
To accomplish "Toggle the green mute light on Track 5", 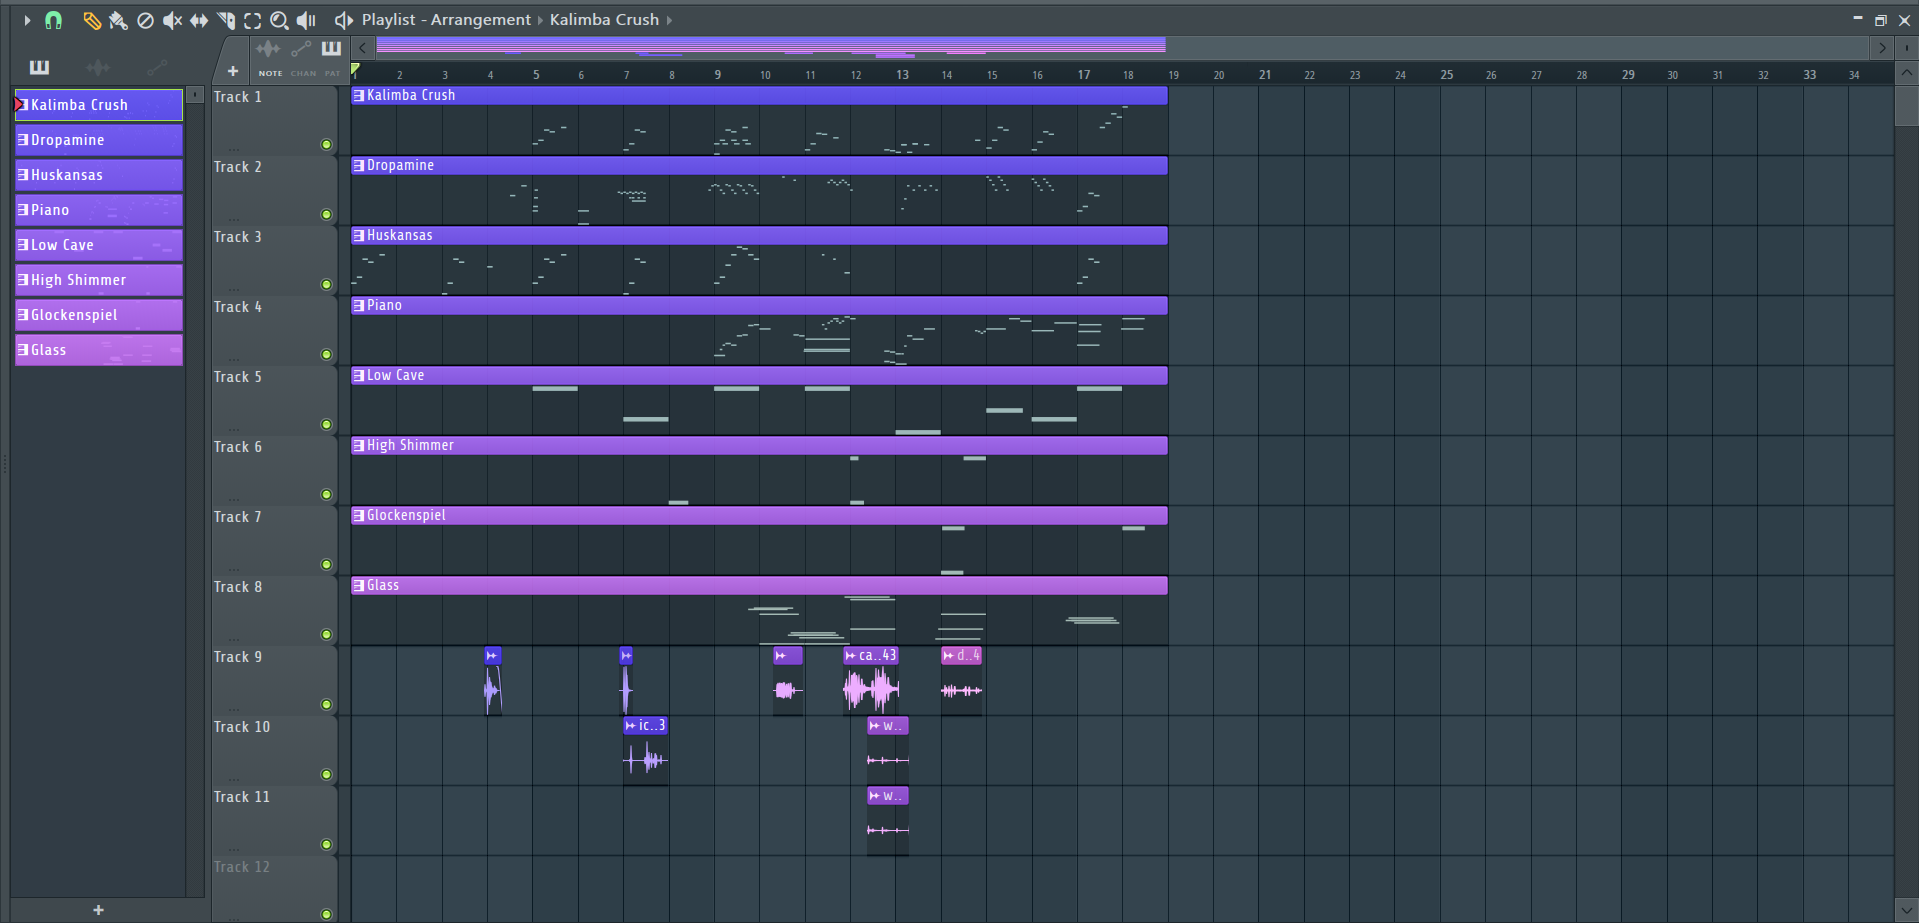I will coord(326,424).
